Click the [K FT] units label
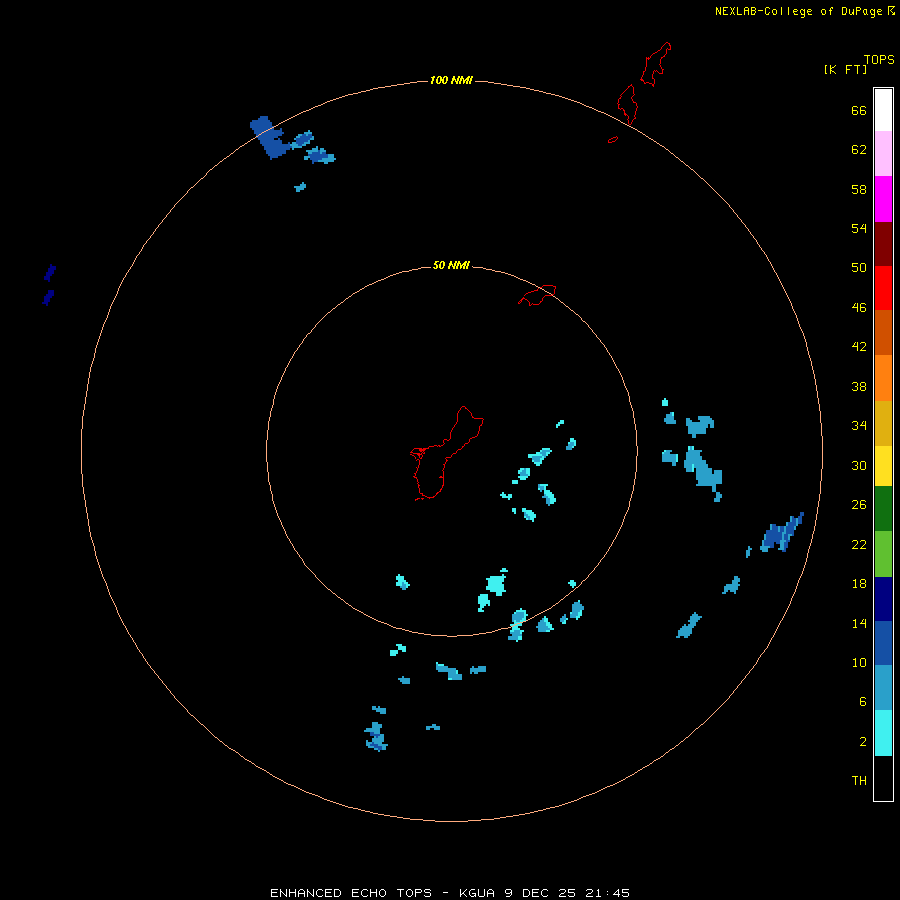The height and width of the screenshot is (900, 900). click(845, 69)
